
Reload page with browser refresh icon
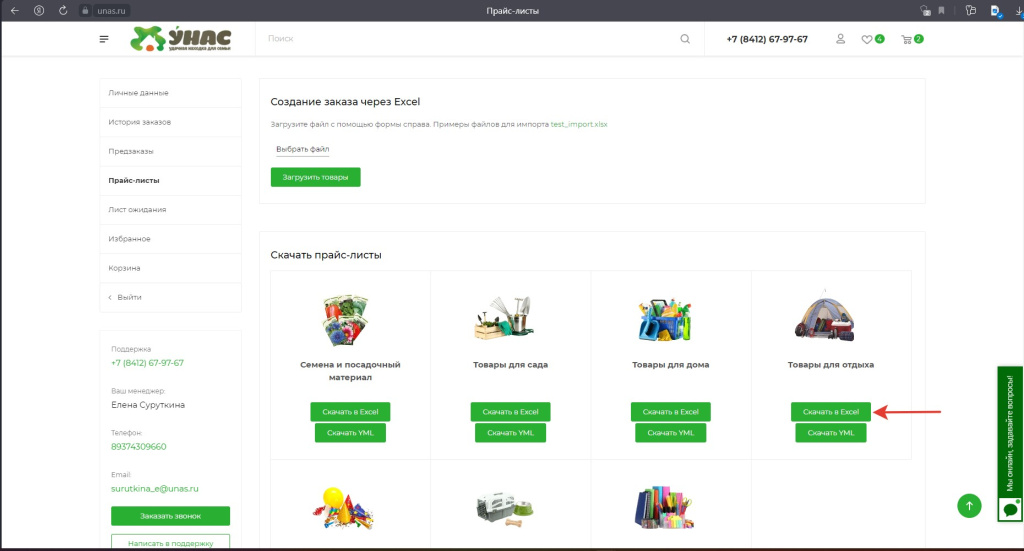[64, 10]
